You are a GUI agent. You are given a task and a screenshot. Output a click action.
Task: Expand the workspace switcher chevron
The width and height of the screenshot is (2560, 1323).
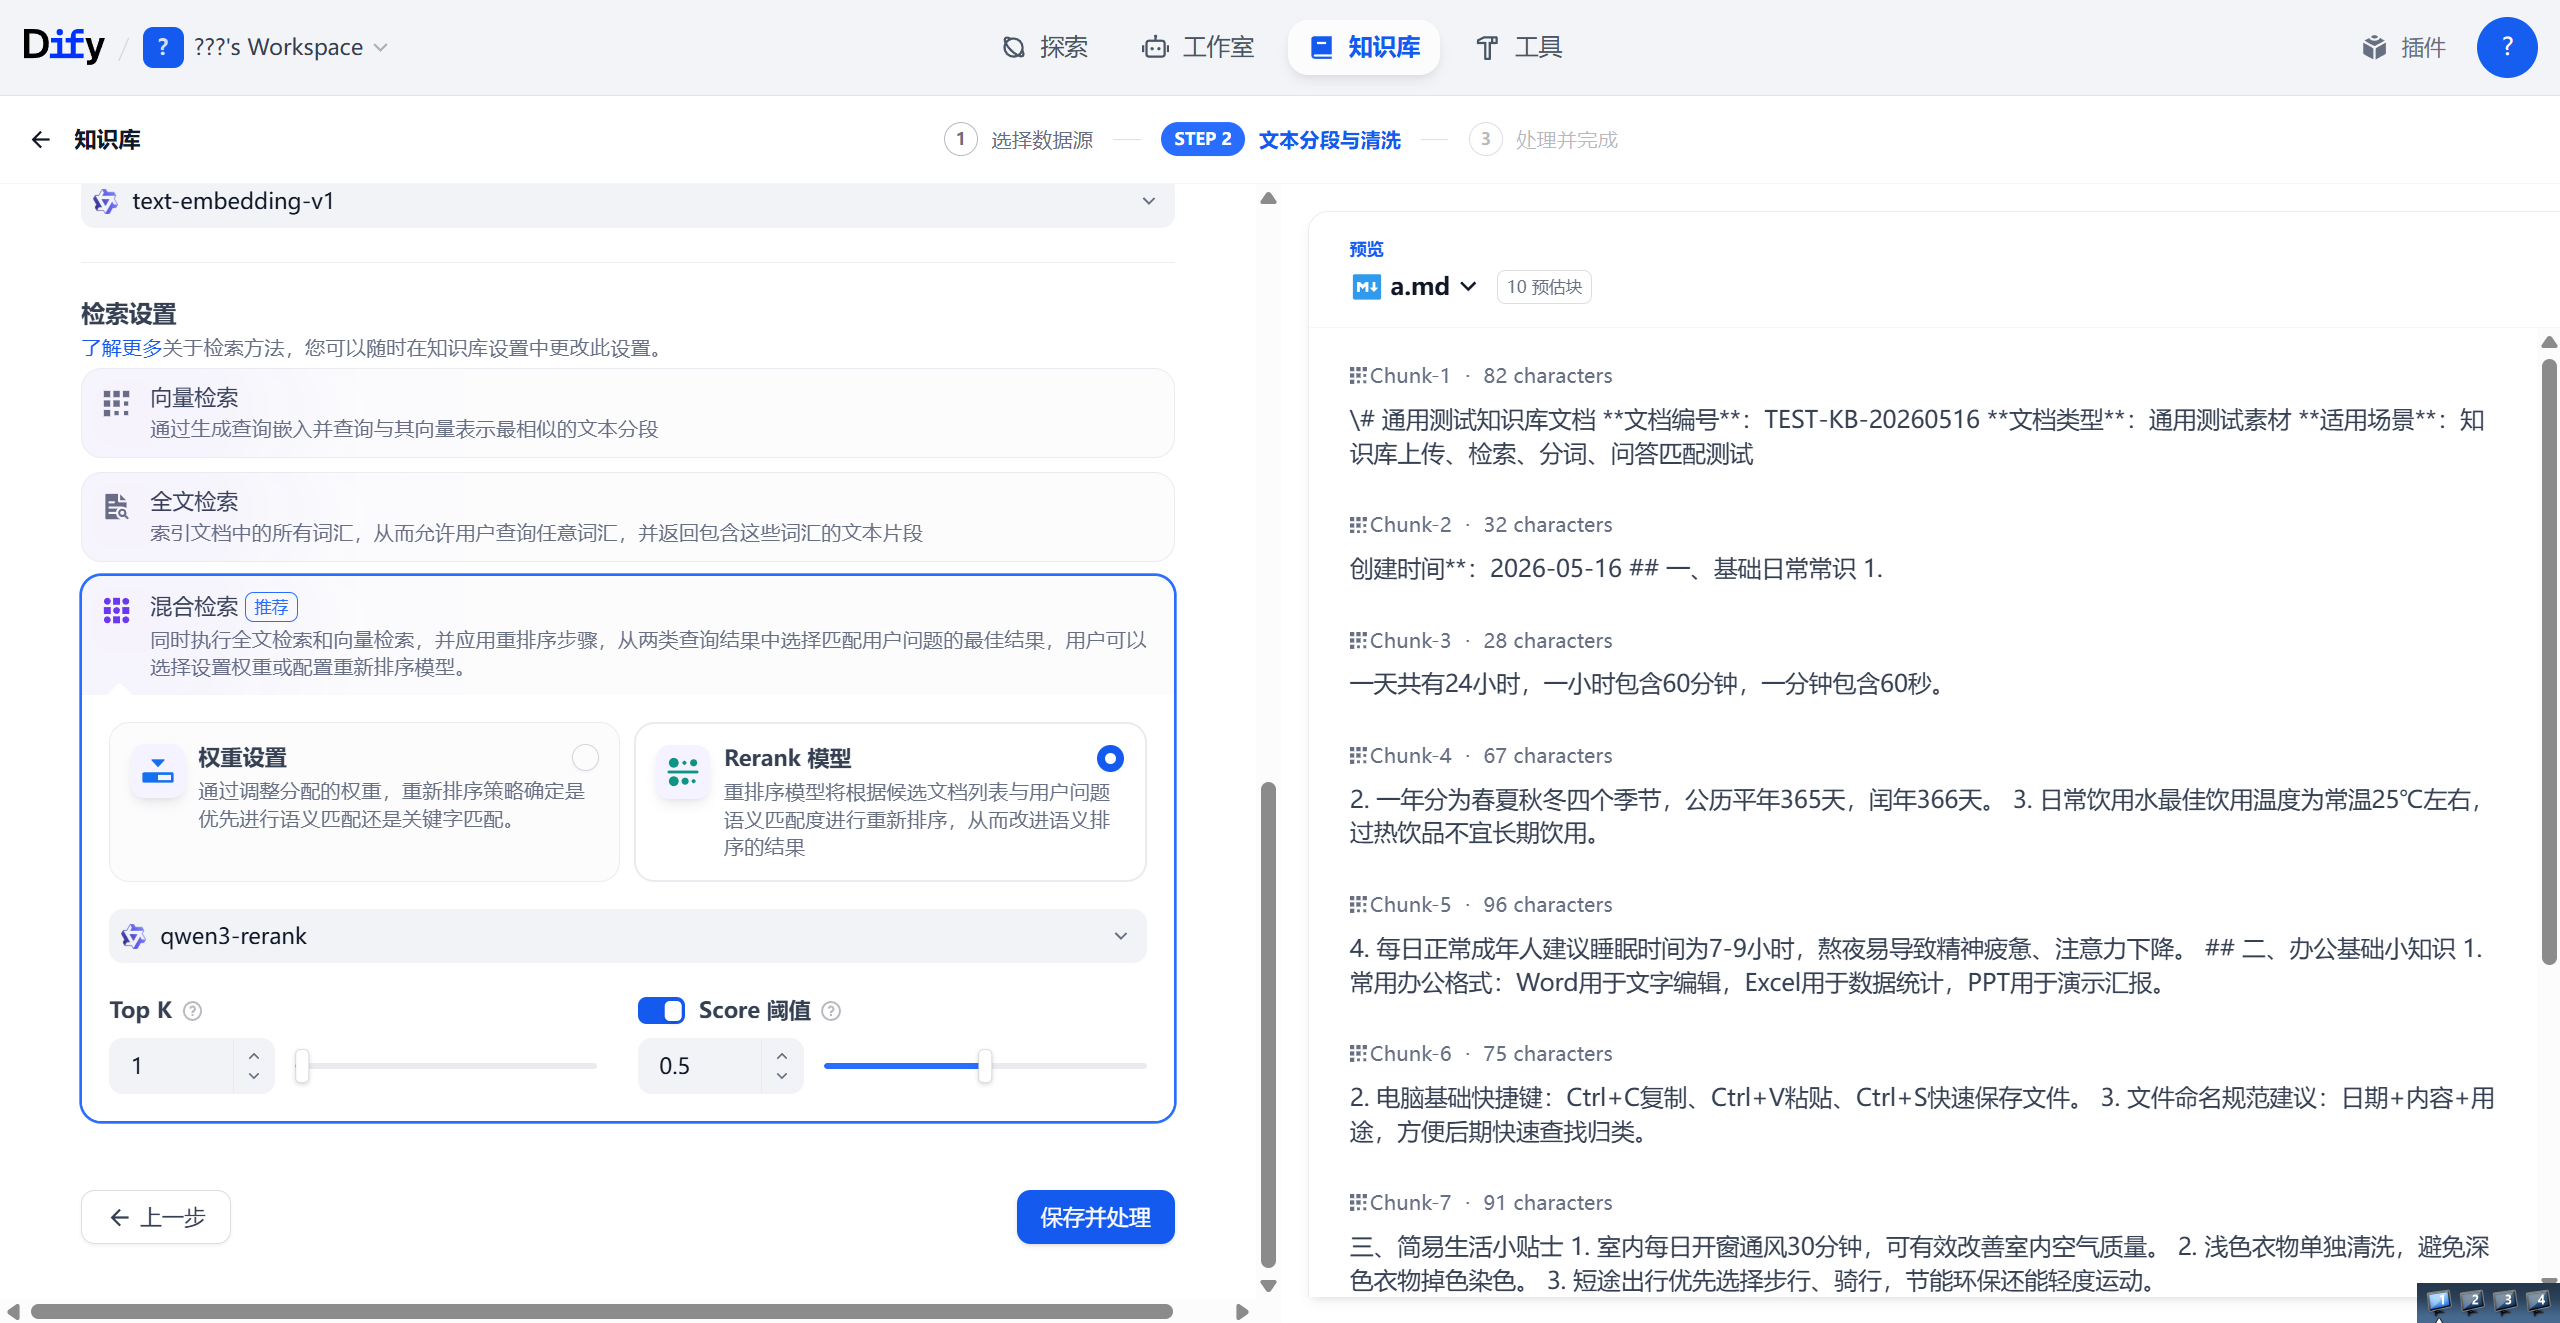(x=380, y=47)
